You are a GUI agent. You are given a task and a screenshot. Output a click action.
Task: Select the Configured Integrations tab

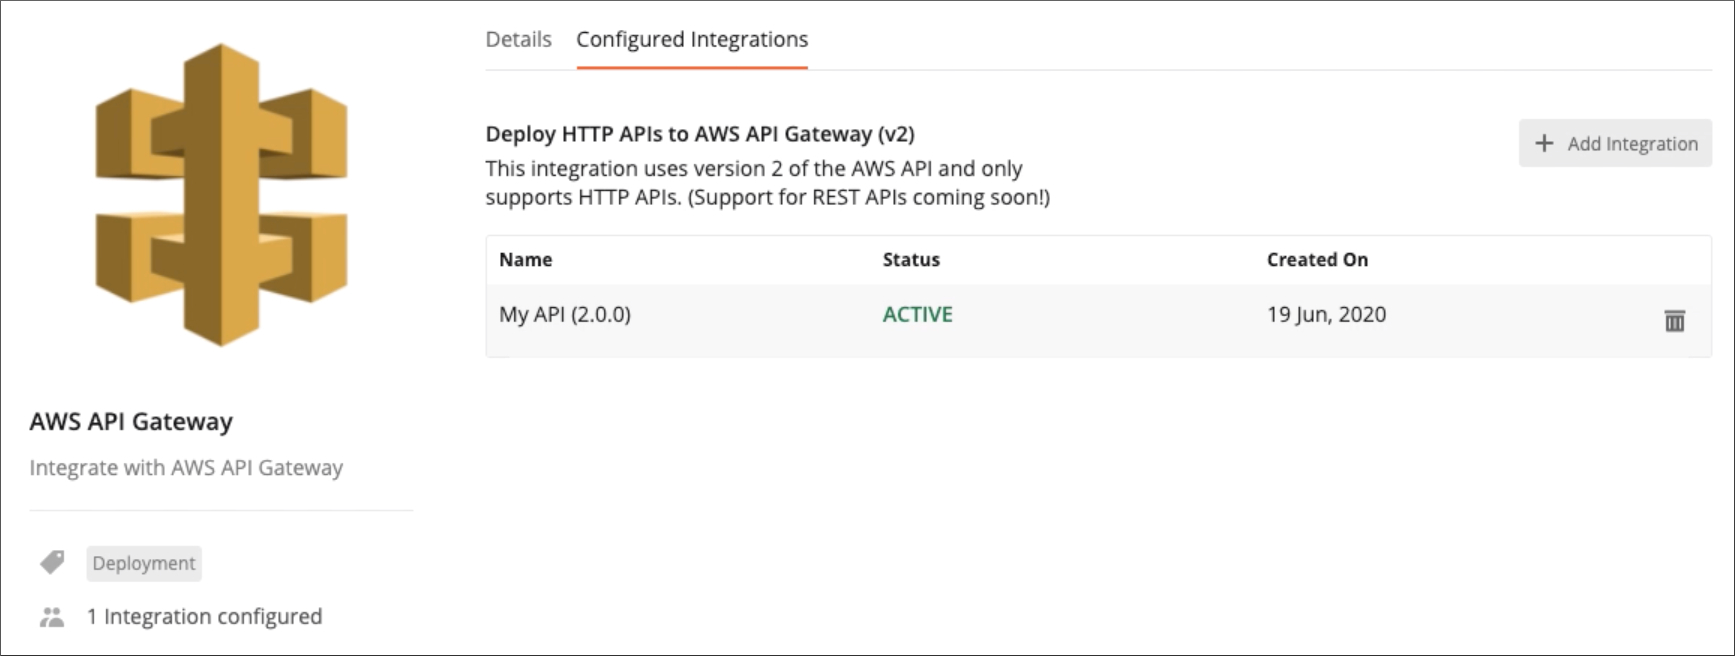coord(692,39)
